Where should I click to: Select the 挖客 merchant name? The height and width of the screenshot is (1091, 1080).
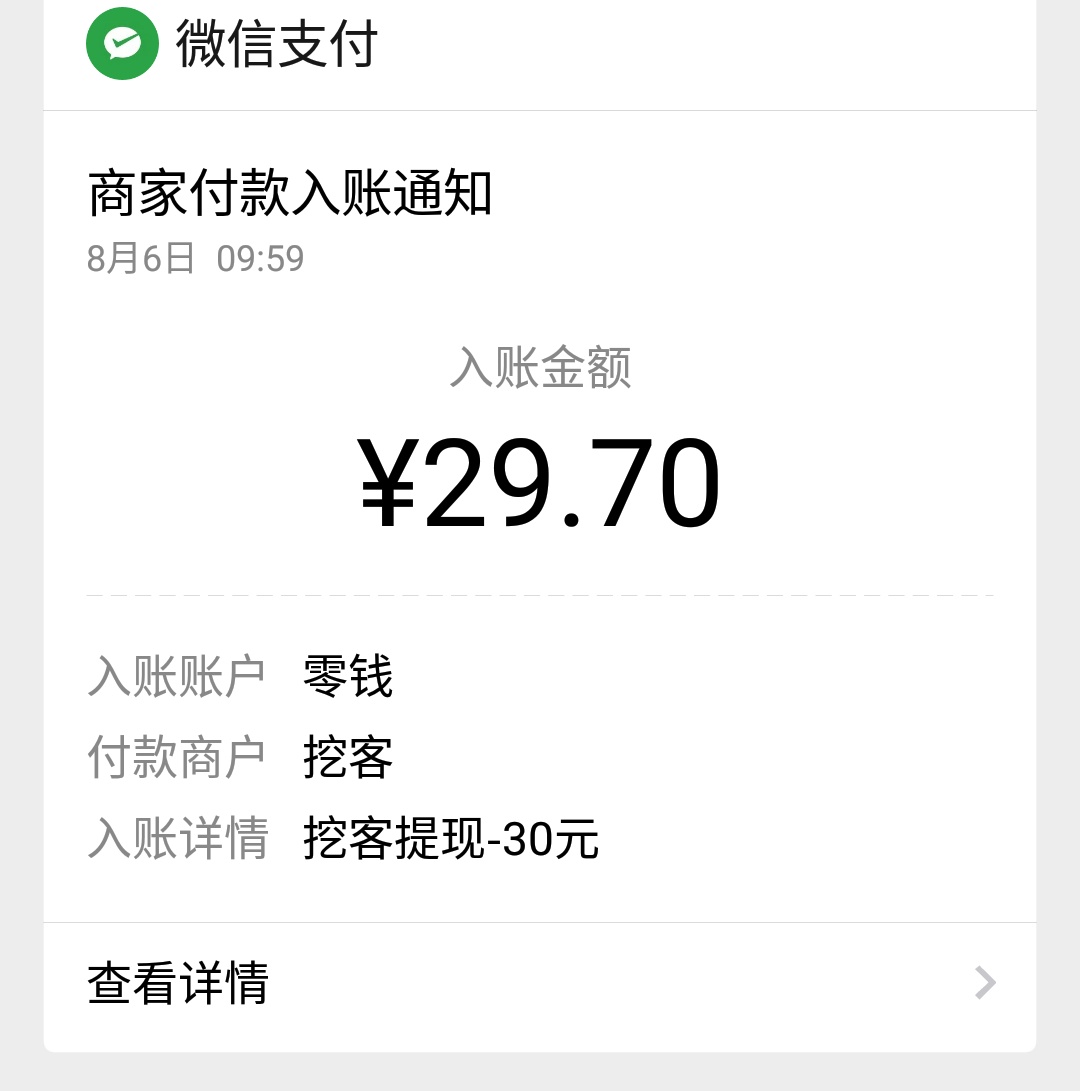pyautogui.click(x=348, y=757)
